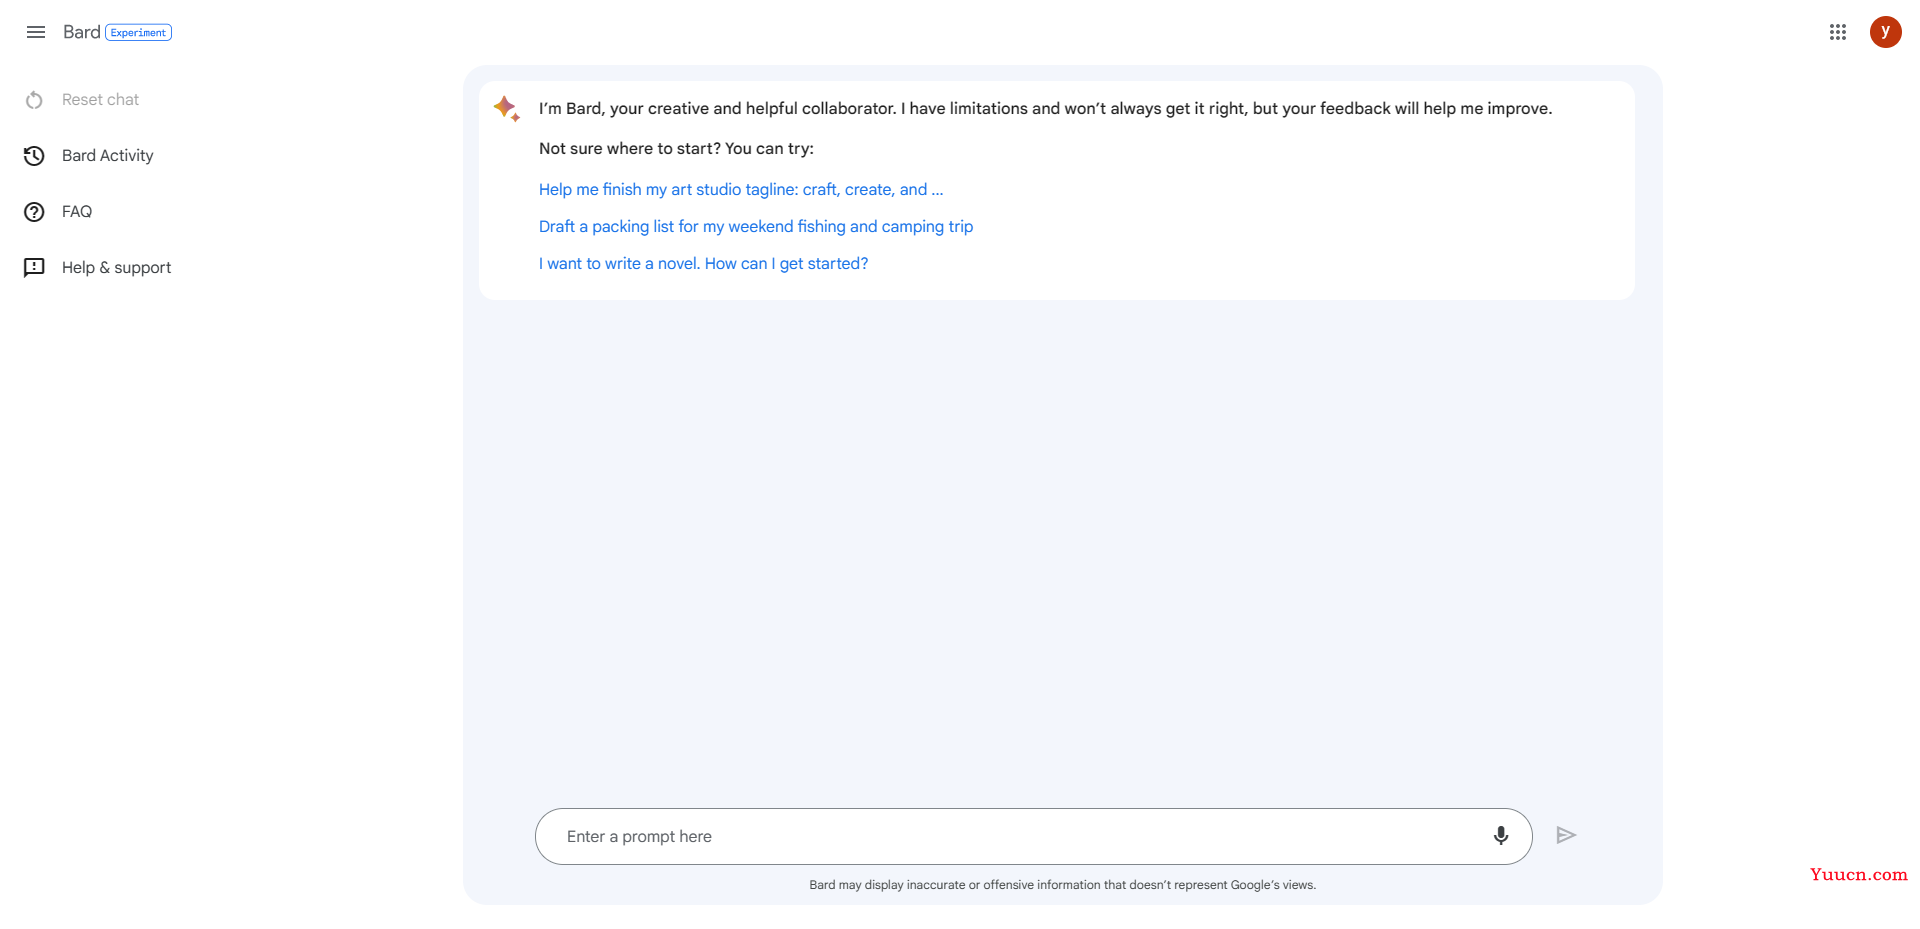This screenshot has width=1920, height=929.
Task: Click the Experiment badge next to Bard
Action: click(139, 33)
